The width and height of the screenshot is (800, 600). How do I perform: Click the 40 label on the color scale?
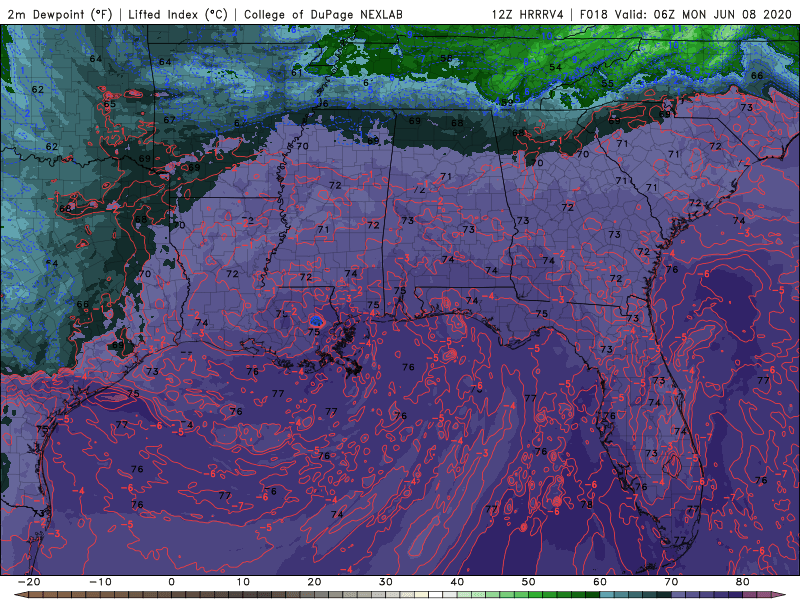point(457,582)
